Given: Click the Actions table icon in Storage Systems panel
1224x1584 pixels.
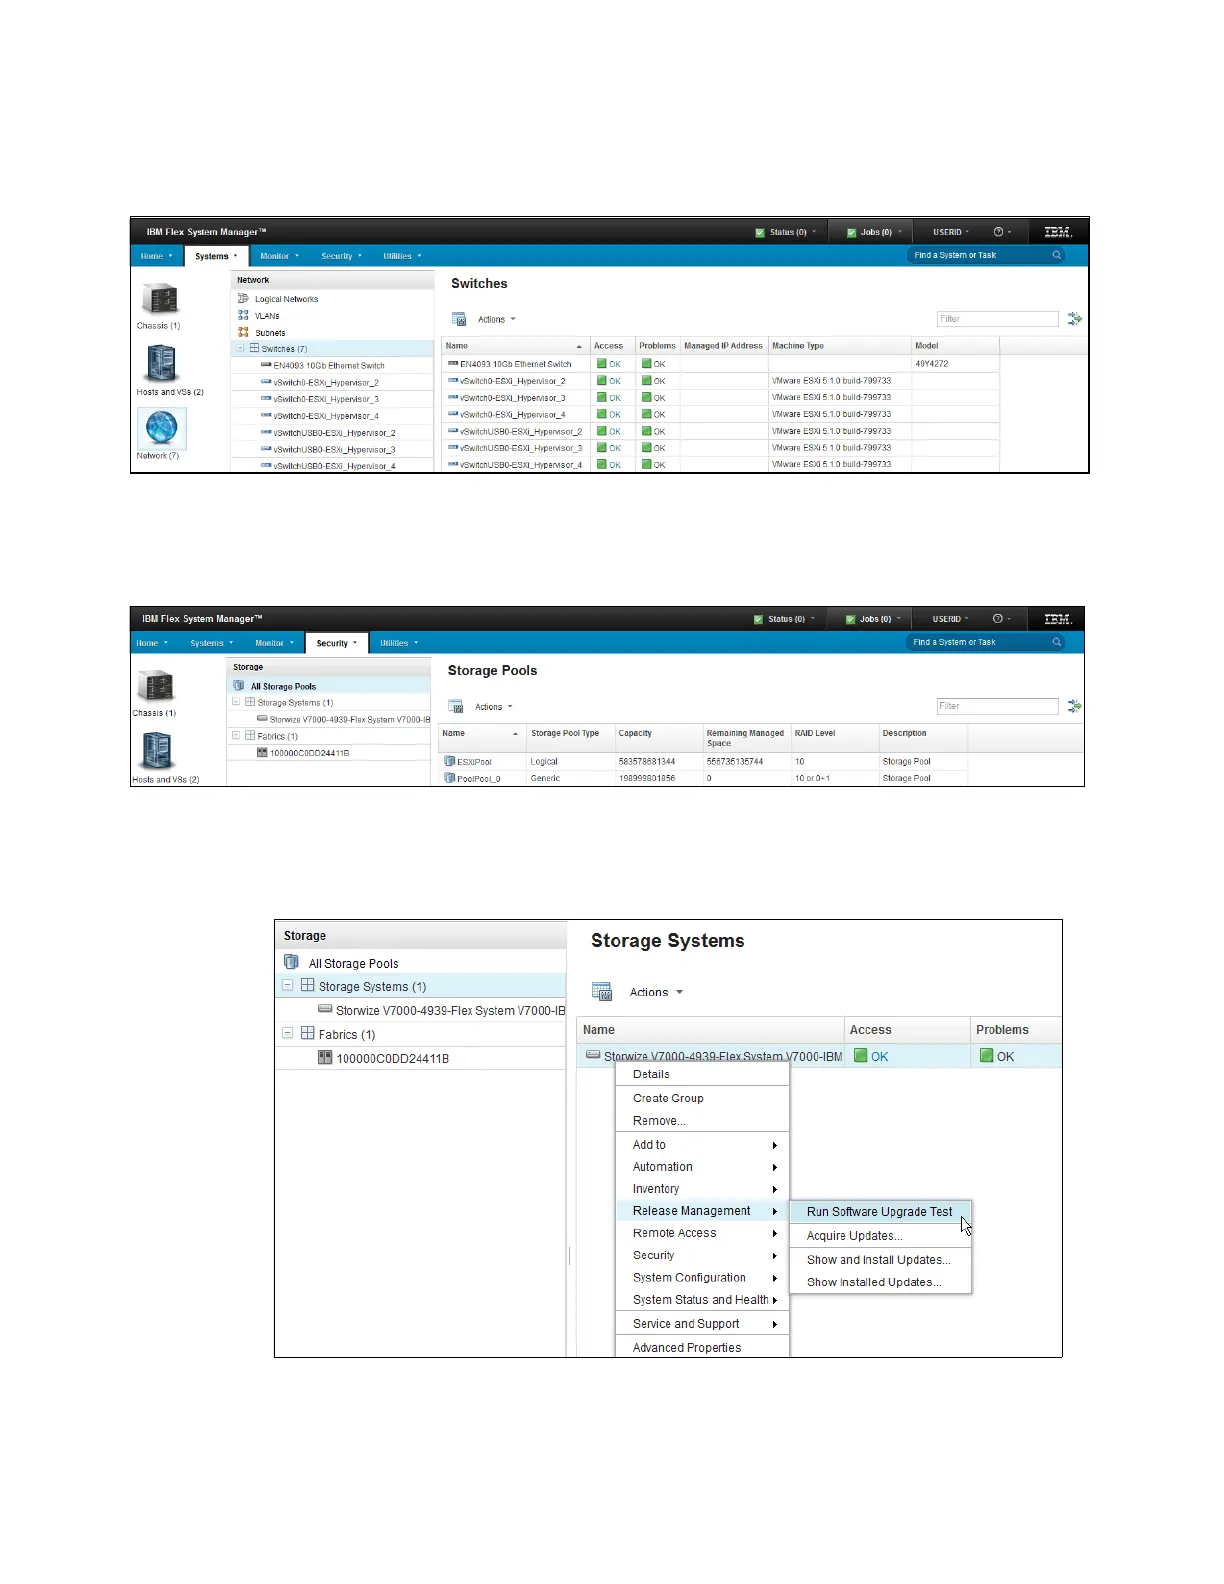Looking at the screenshot, I should pos(602,992).
